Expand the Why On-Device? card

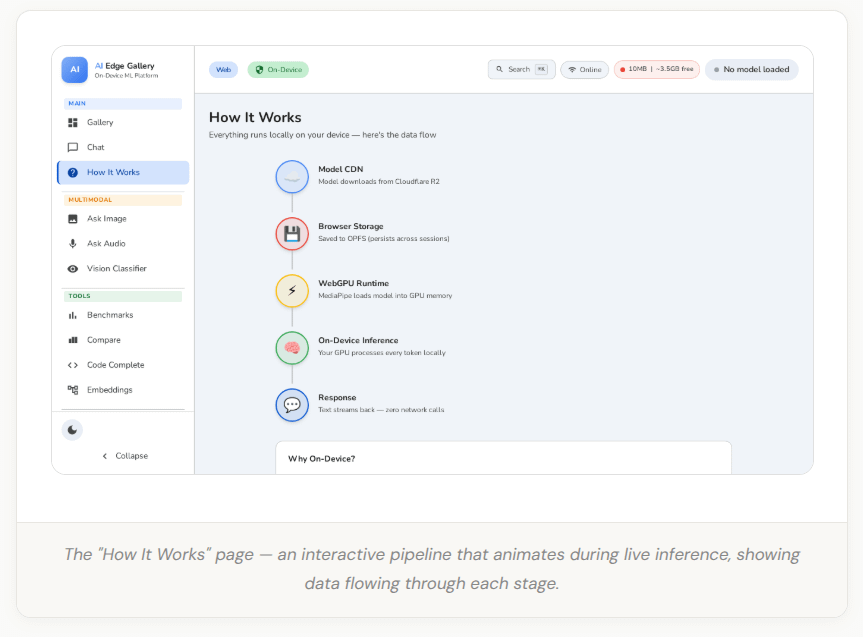503,458
